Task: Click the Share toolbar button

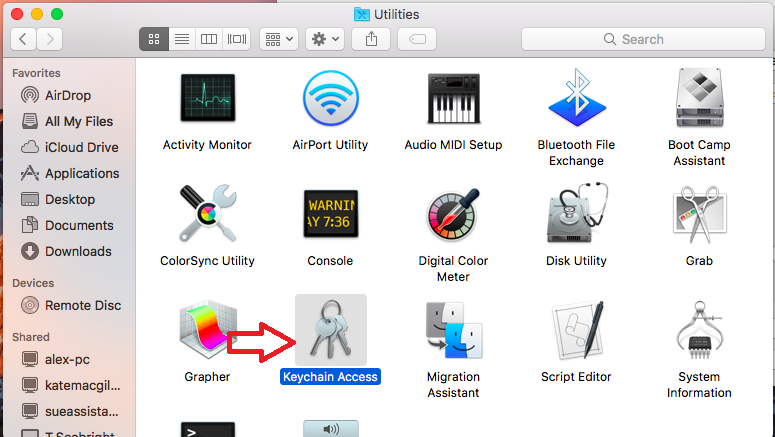Action: pos(371,39)
